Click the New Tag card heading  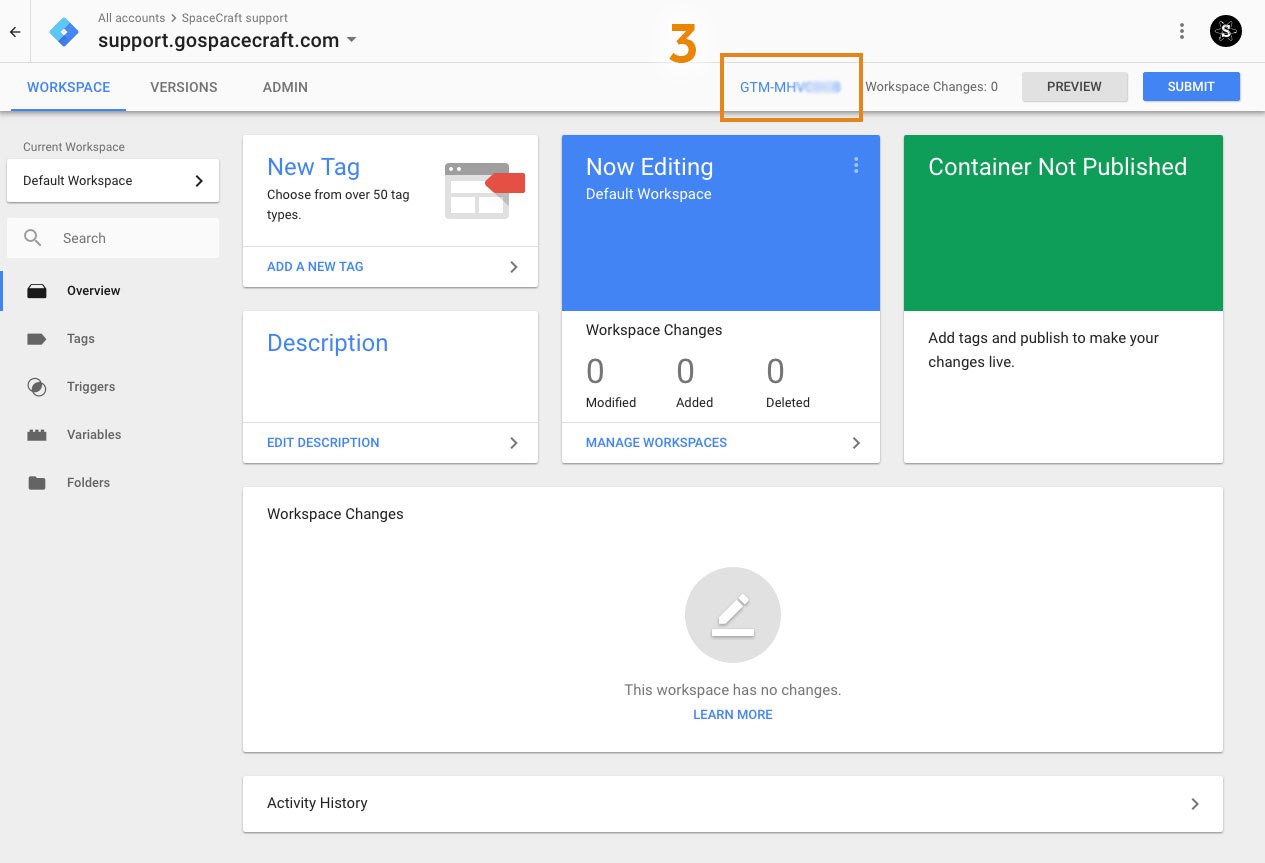pos(313,167)
